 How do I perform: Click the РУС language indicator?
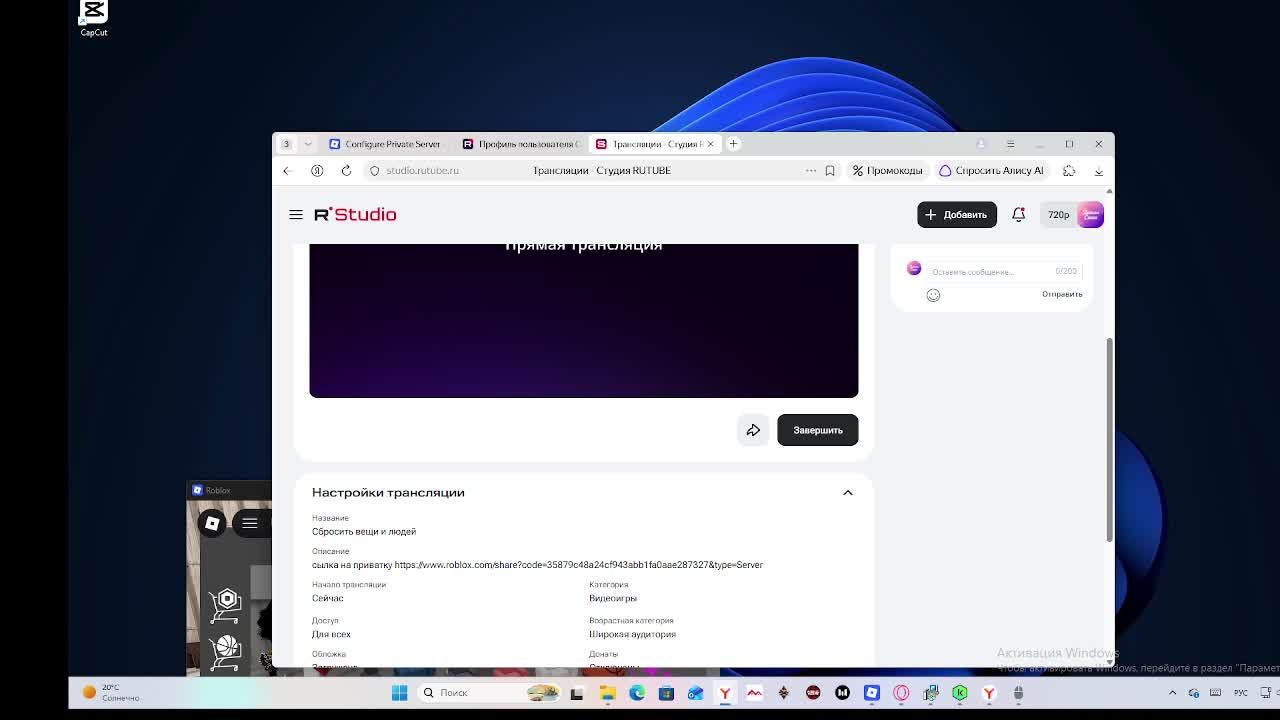(x=1241, y=693)
